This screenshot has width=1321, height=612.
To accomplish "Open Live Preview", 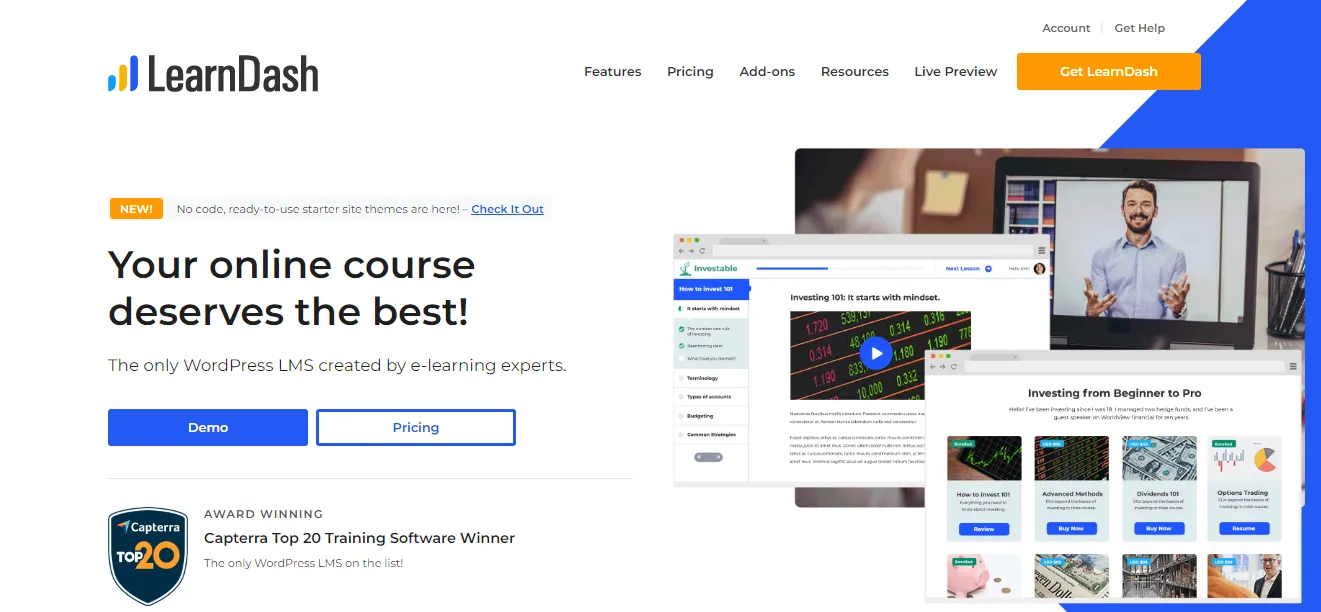I will [955, 72].
